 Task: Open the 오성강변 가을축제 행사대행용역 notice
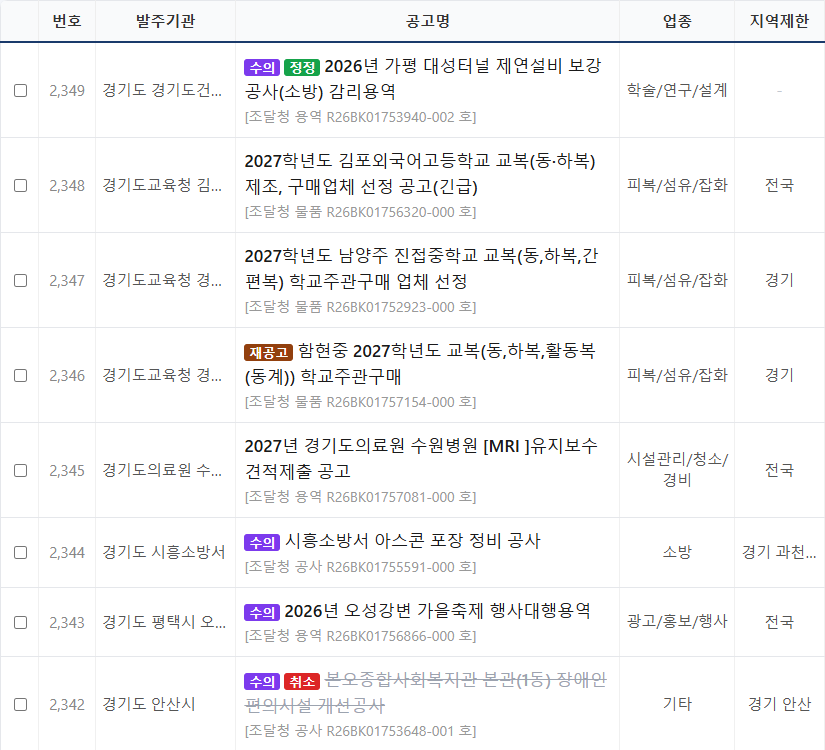pyautogui.click(x=437, y=611)
